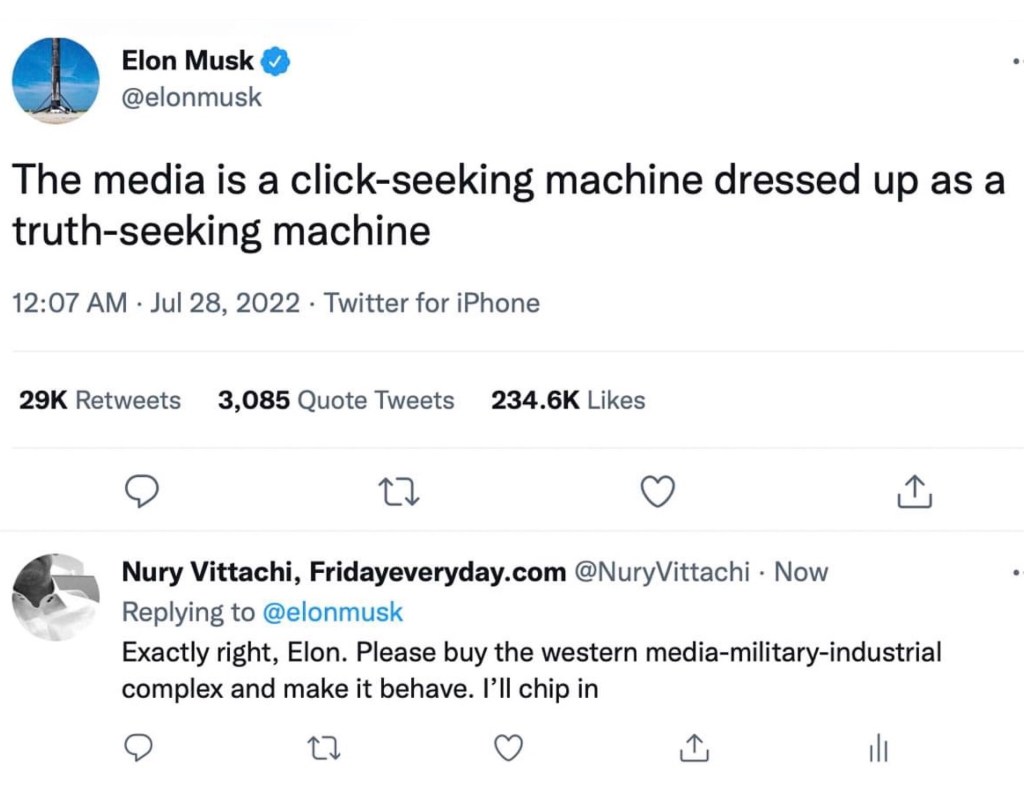Viewport: 1024px width, 796px height.
Task: View analytics for Nury Vittachi's reply
Action: (877, 747)
